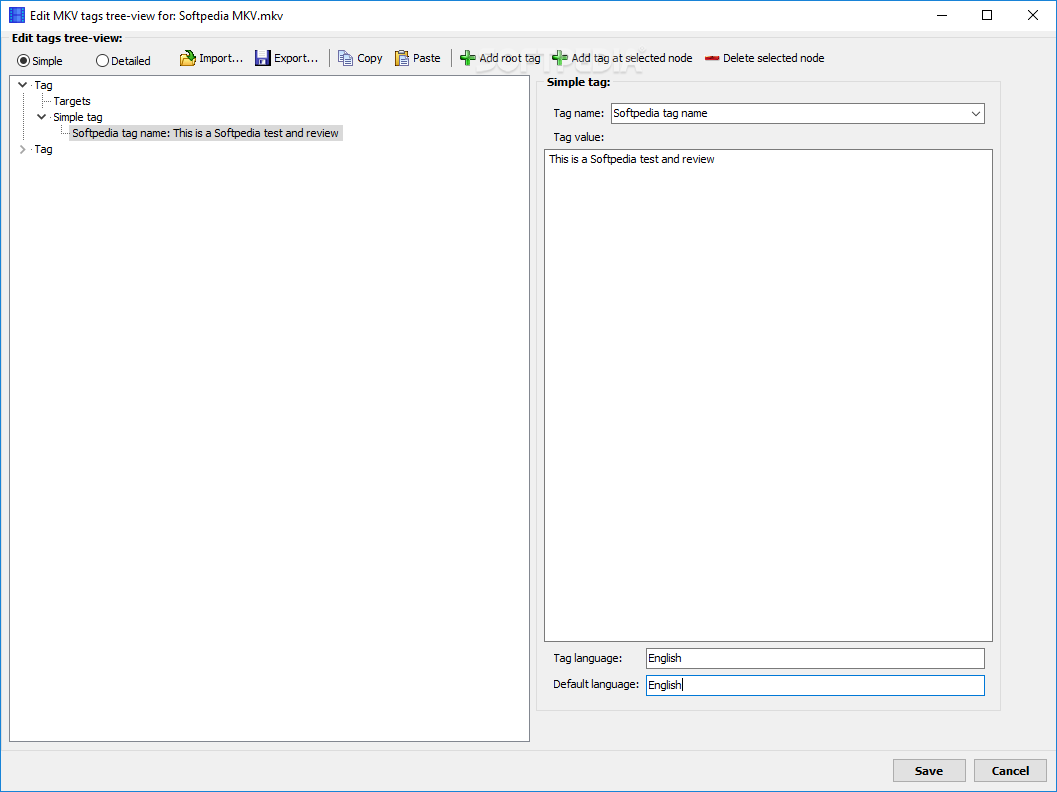Image resolution: width=1057 pixels, height=792 pixels.
Task: Select the Simple tag node label
Action: 78,117
